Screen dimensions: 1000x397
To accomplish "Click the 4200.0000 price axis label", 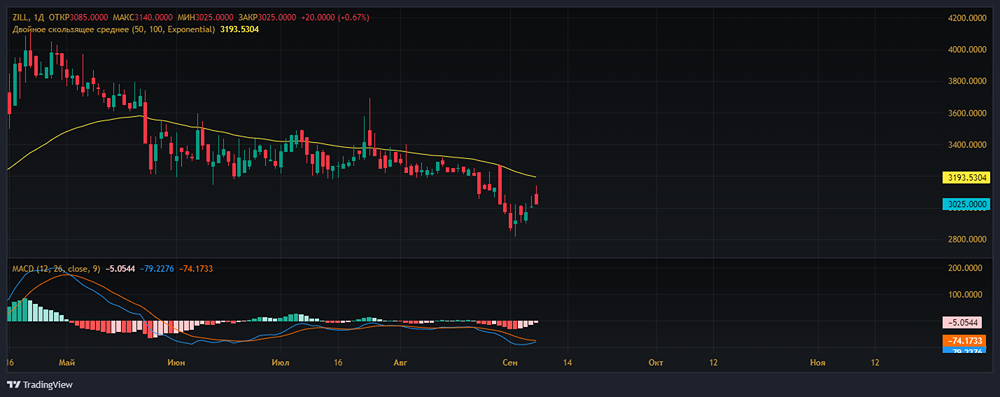I will point(966,18).
